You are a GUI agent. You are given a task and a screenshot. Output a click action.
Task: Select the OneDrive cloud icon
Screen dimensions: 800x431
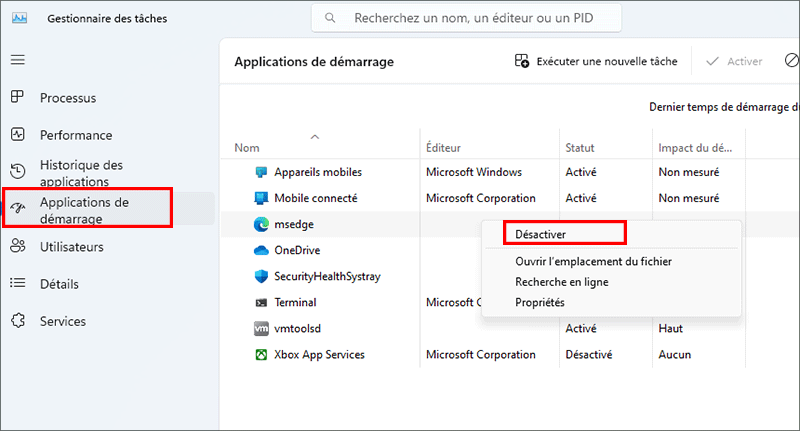(x=261, y=250)
